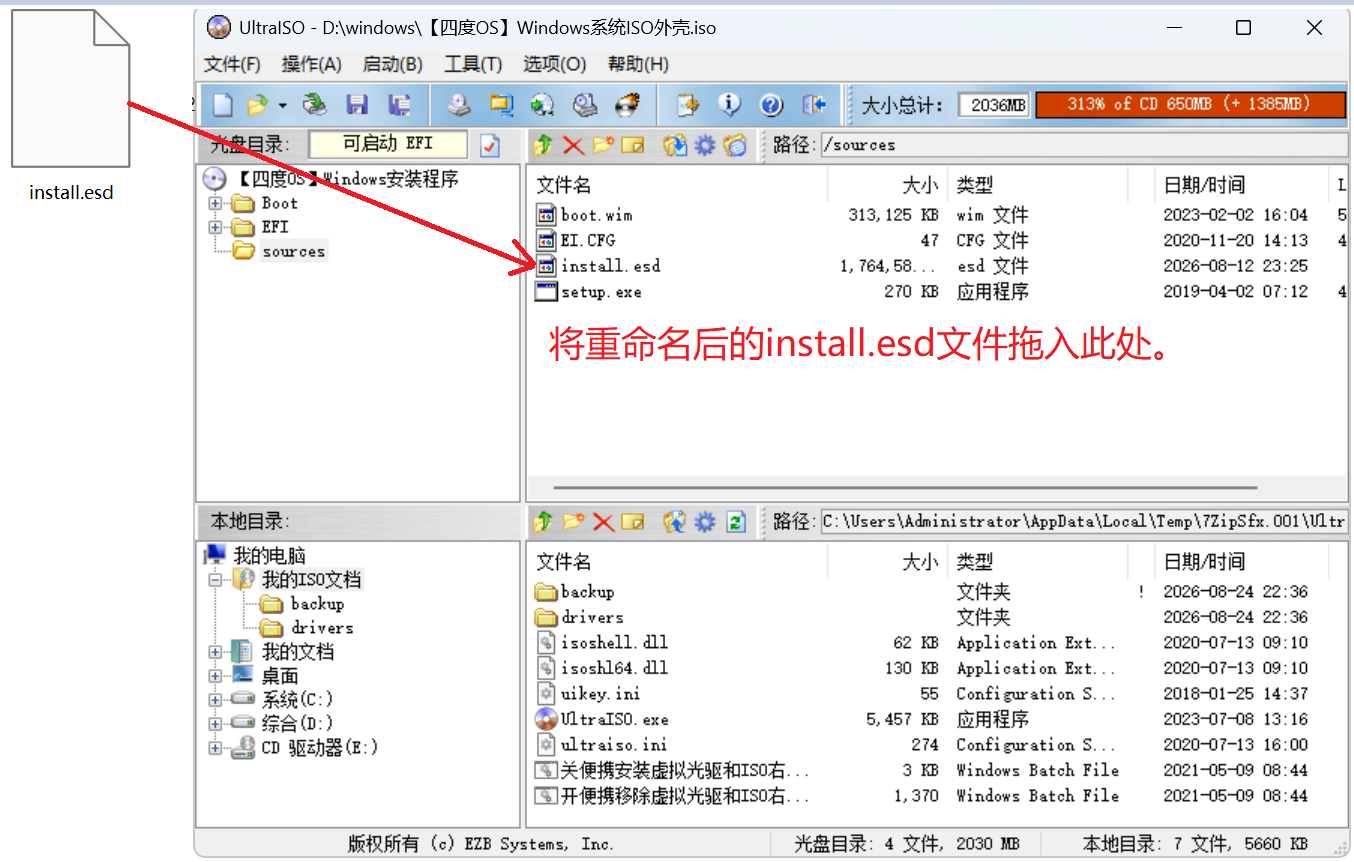Go up a level in the local directory pane

[543, 521]
